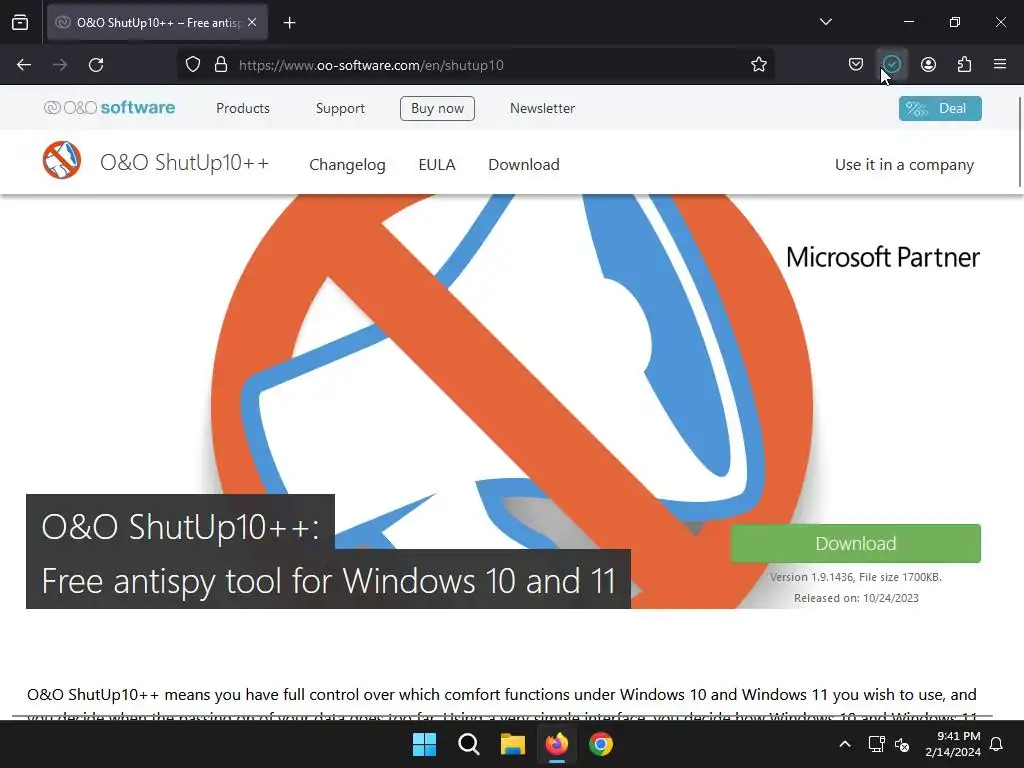
Task: Click the green Download button
Action: [x=856, y=543]
